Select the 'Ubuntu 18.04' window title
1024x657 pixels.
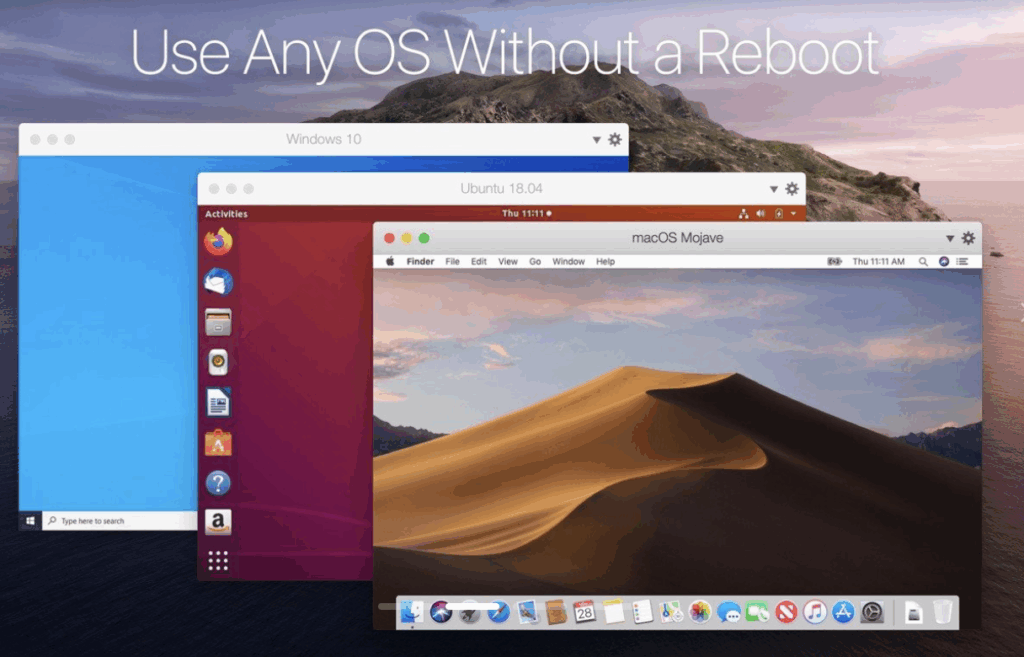[x=501, y=188]
